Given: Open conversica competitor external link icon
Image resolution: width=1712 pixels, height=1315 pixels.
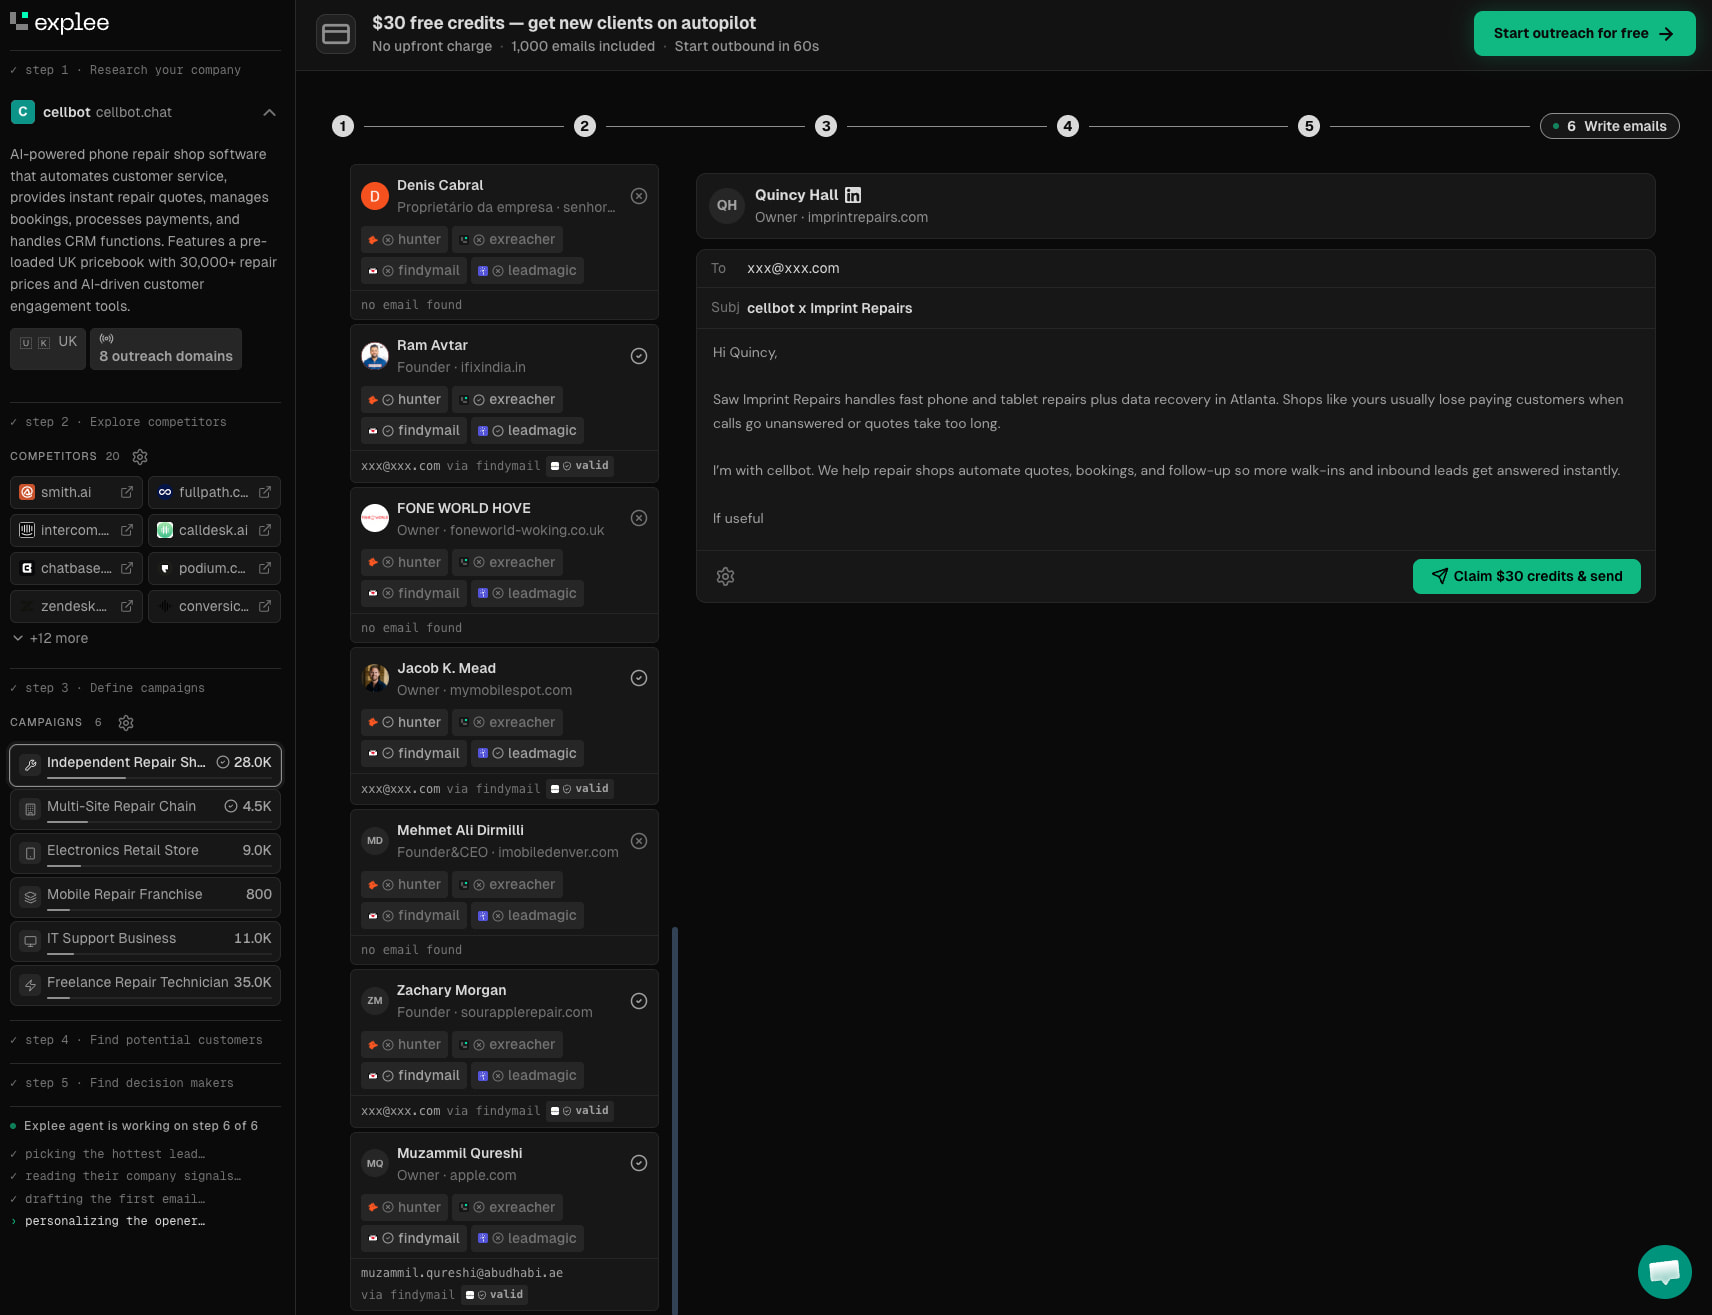Looking at the screenshot, I should (265, 606).
